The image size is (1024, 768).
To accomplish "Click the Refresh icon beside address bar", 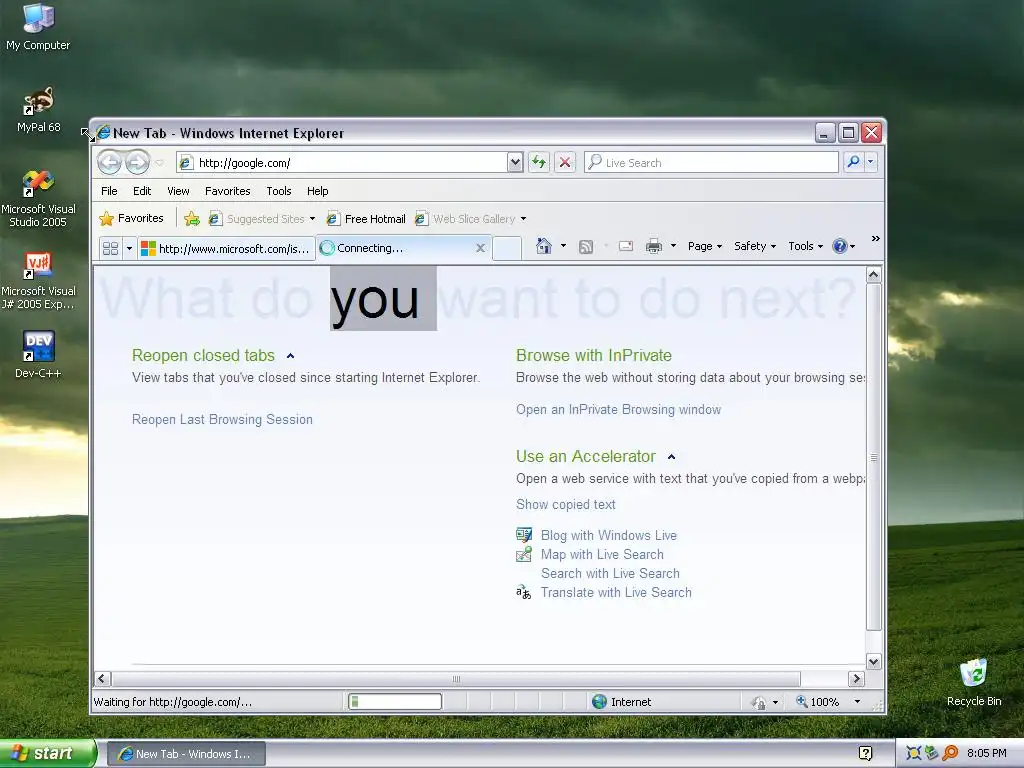I will pyautogui.click(x=539, y=162).
